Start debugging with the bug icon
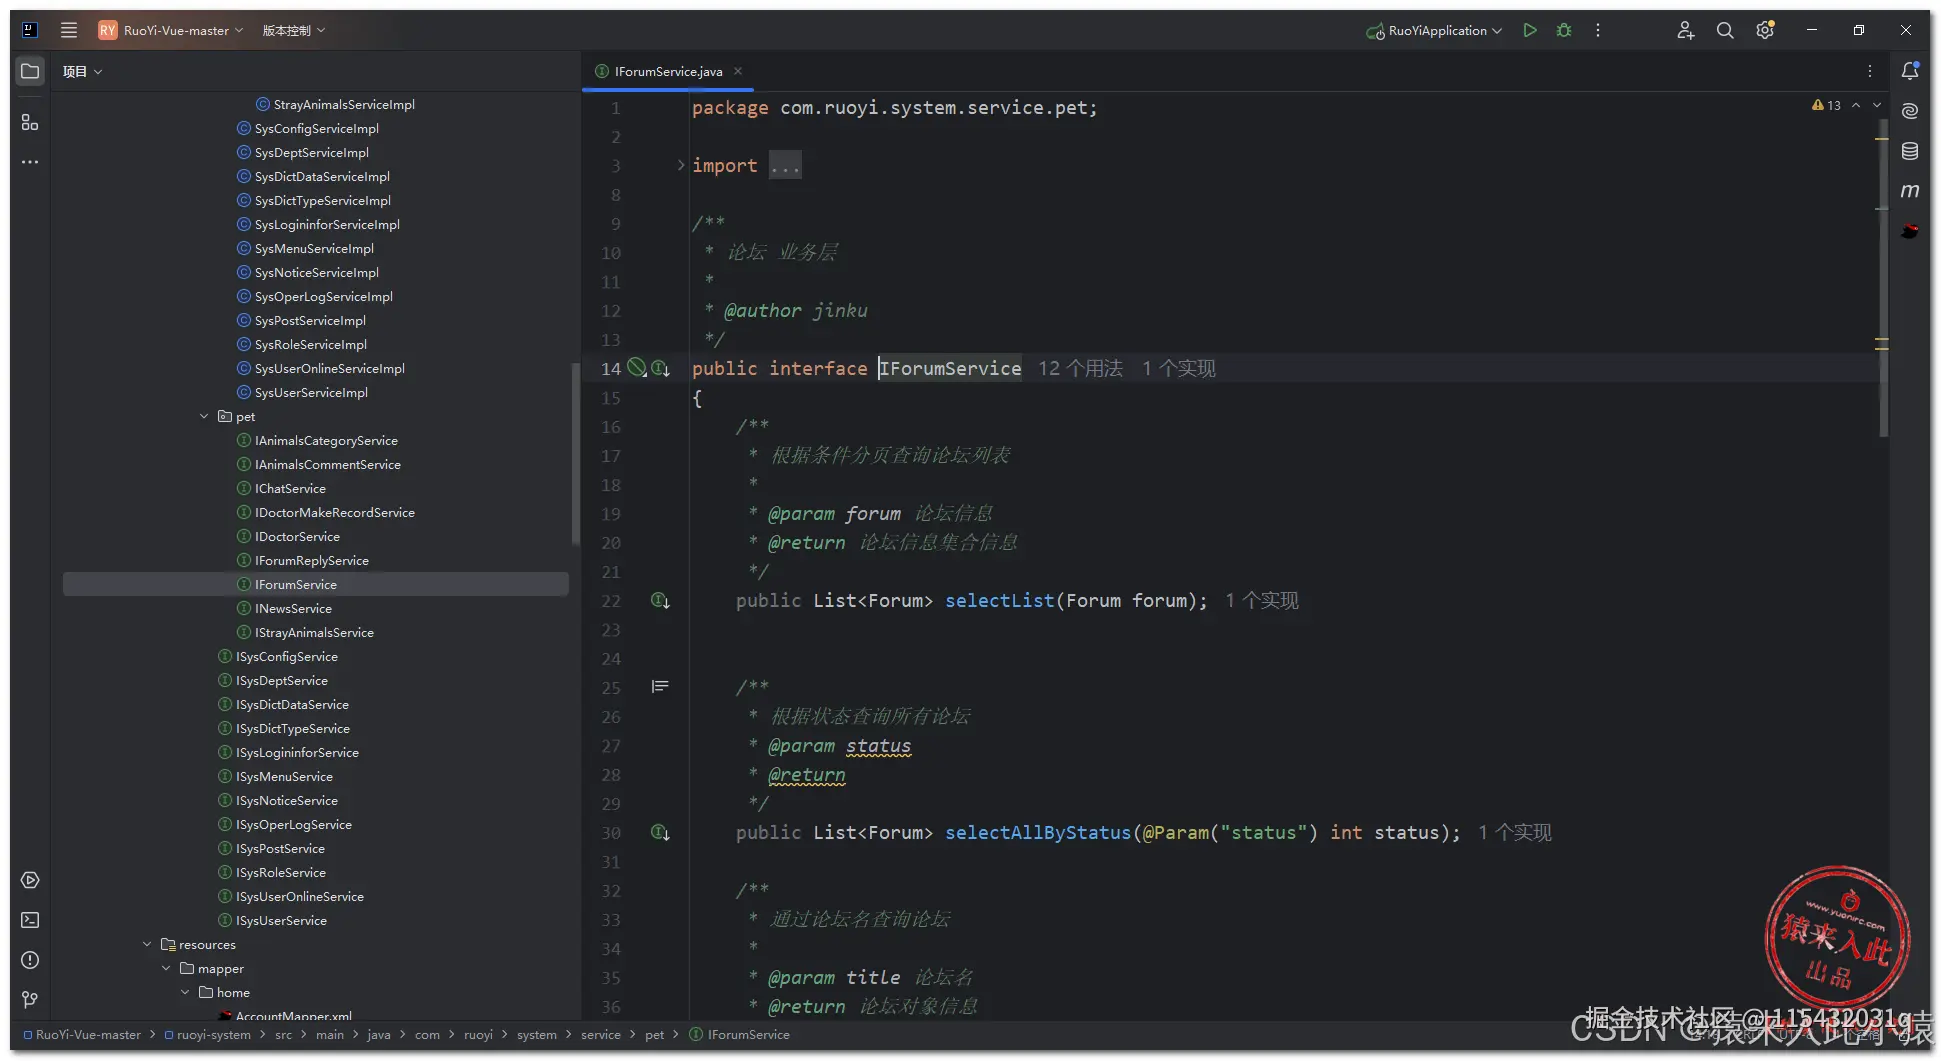This screenshot has width=1941, height=1061. [1564, 30]
